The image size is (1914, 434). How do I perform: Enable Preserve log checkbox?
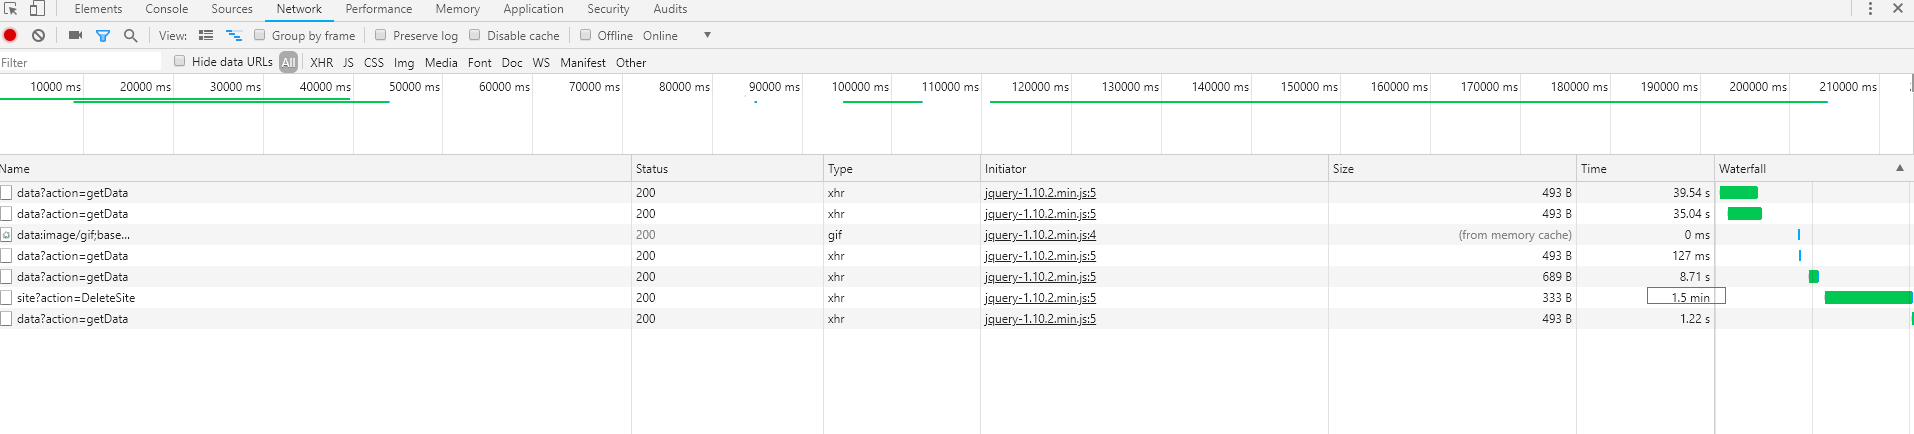click(380, 35)
